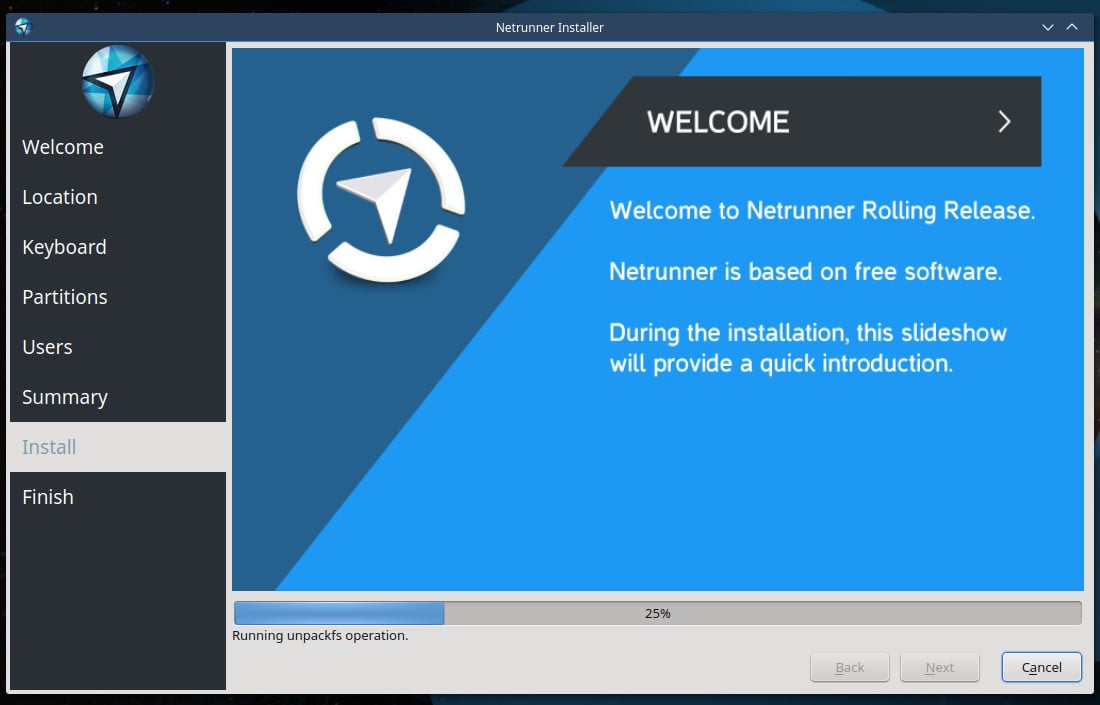Click the disabled Back button

tap(849, 667)
